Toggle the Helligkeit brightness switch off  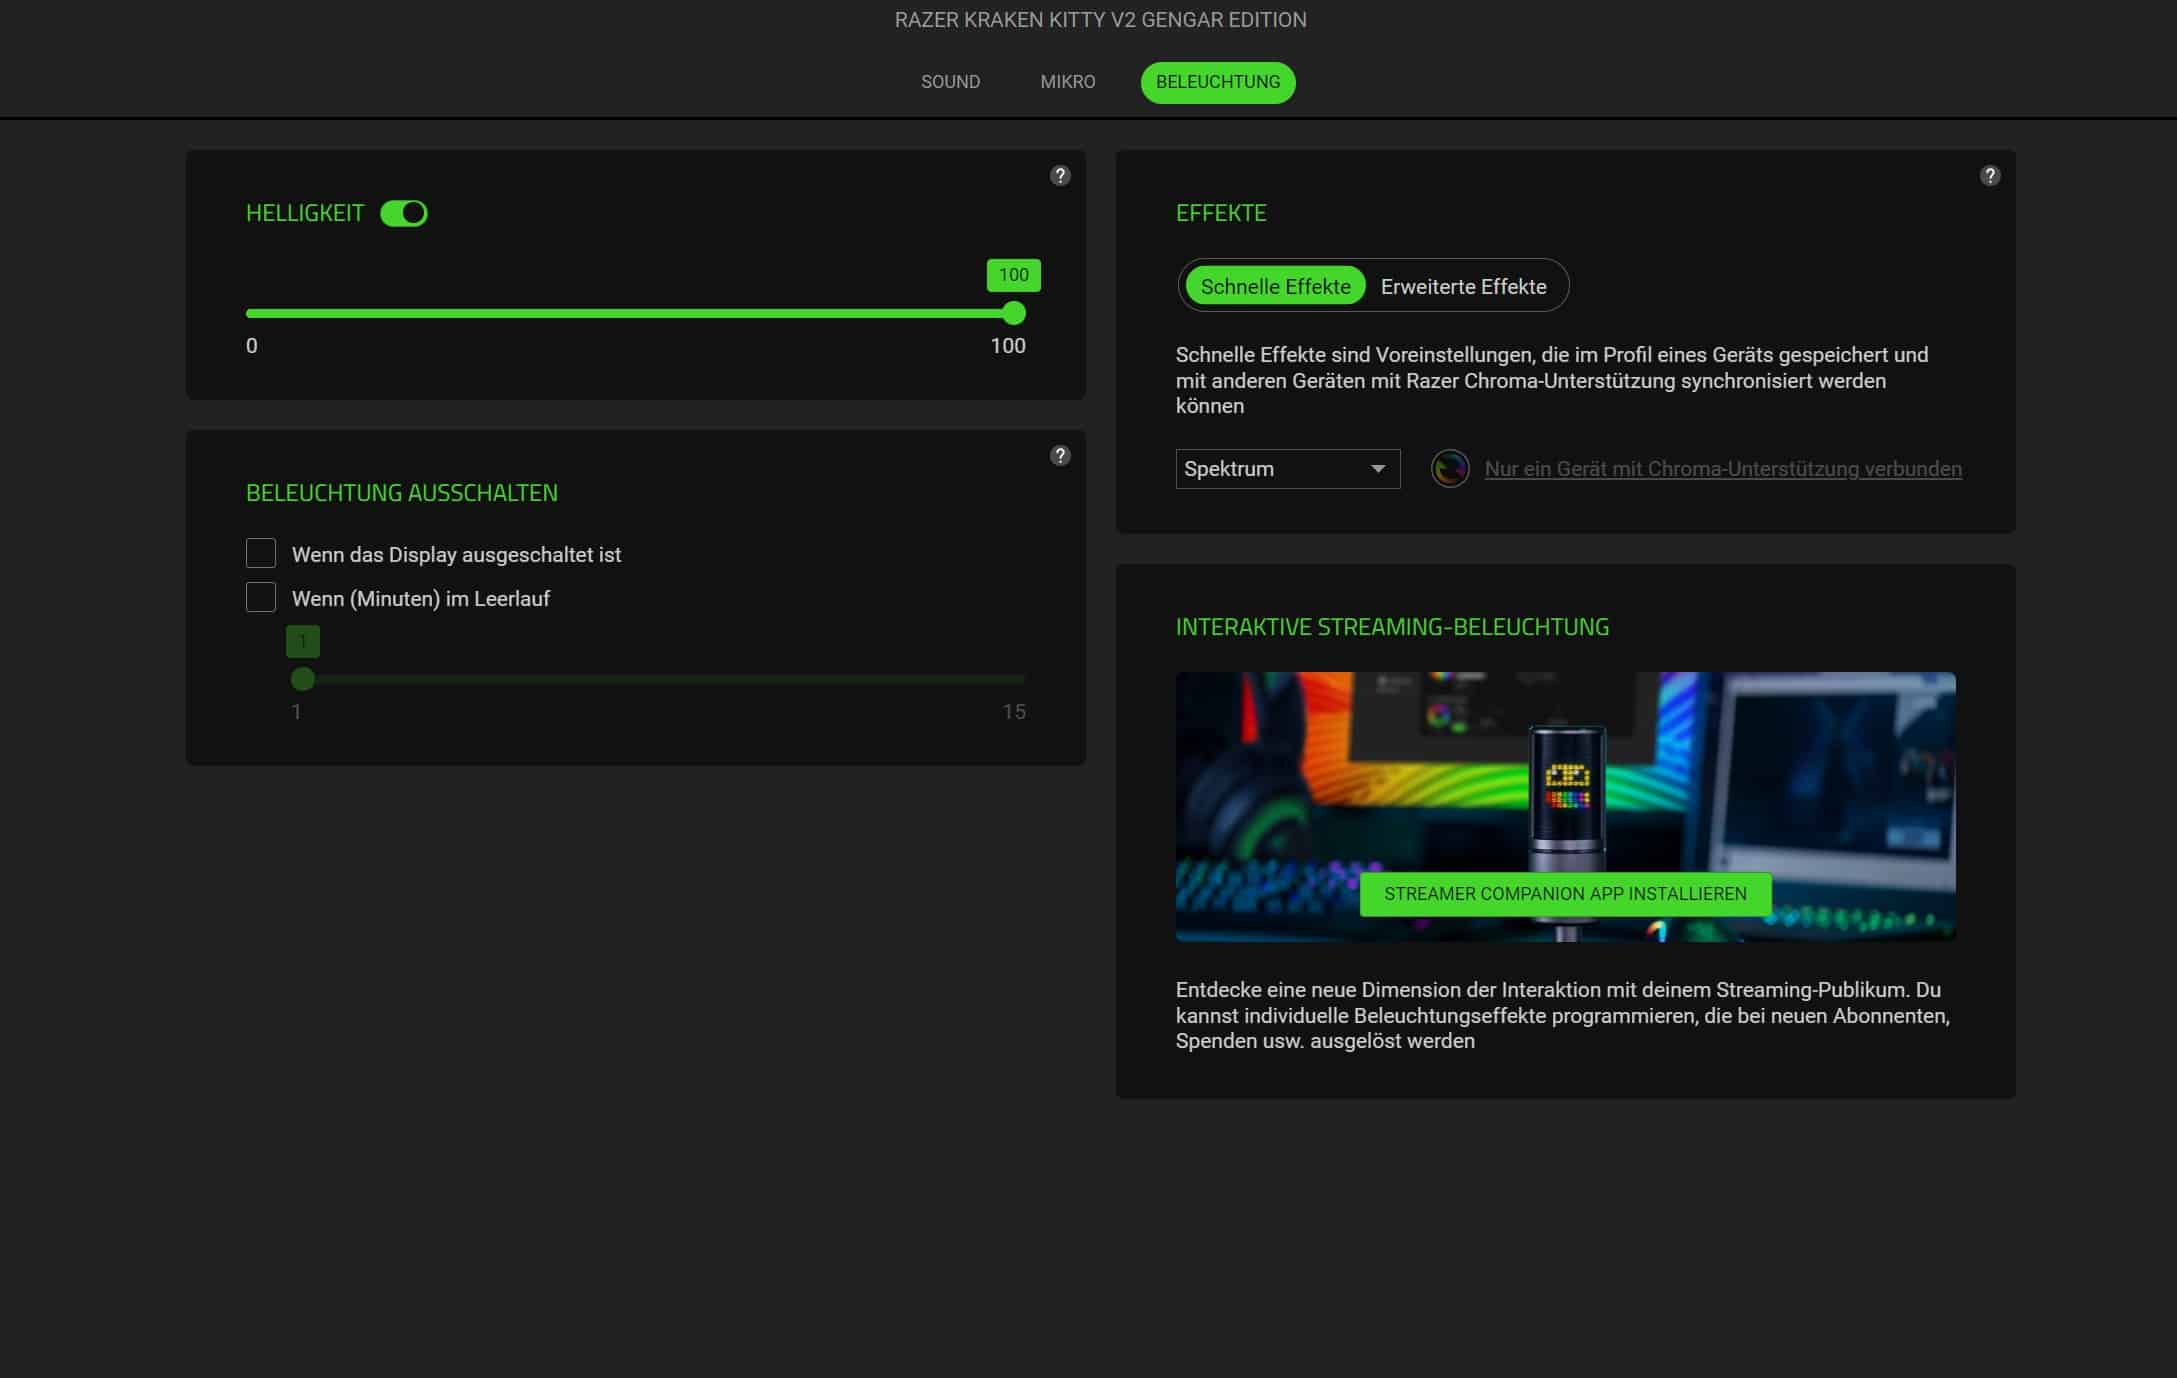pyautogui.click(x=404, y=213)
